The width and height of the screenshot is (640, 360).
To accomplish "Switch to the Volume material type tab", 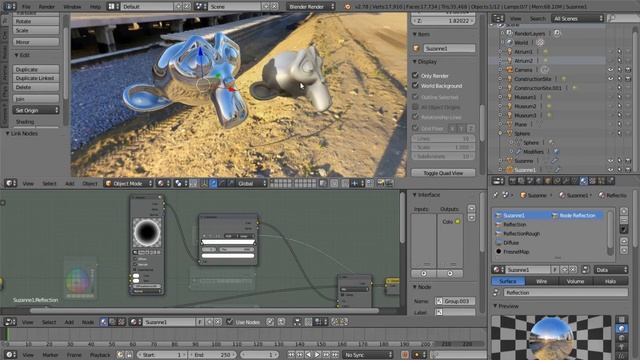I will pyautogui.click(x=576, y=281).
